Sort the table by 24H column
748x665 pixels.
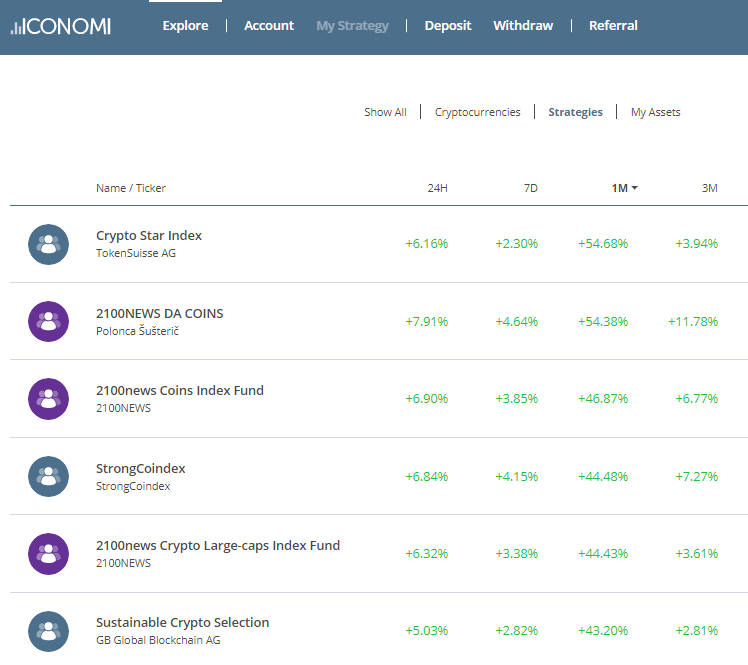437,188
